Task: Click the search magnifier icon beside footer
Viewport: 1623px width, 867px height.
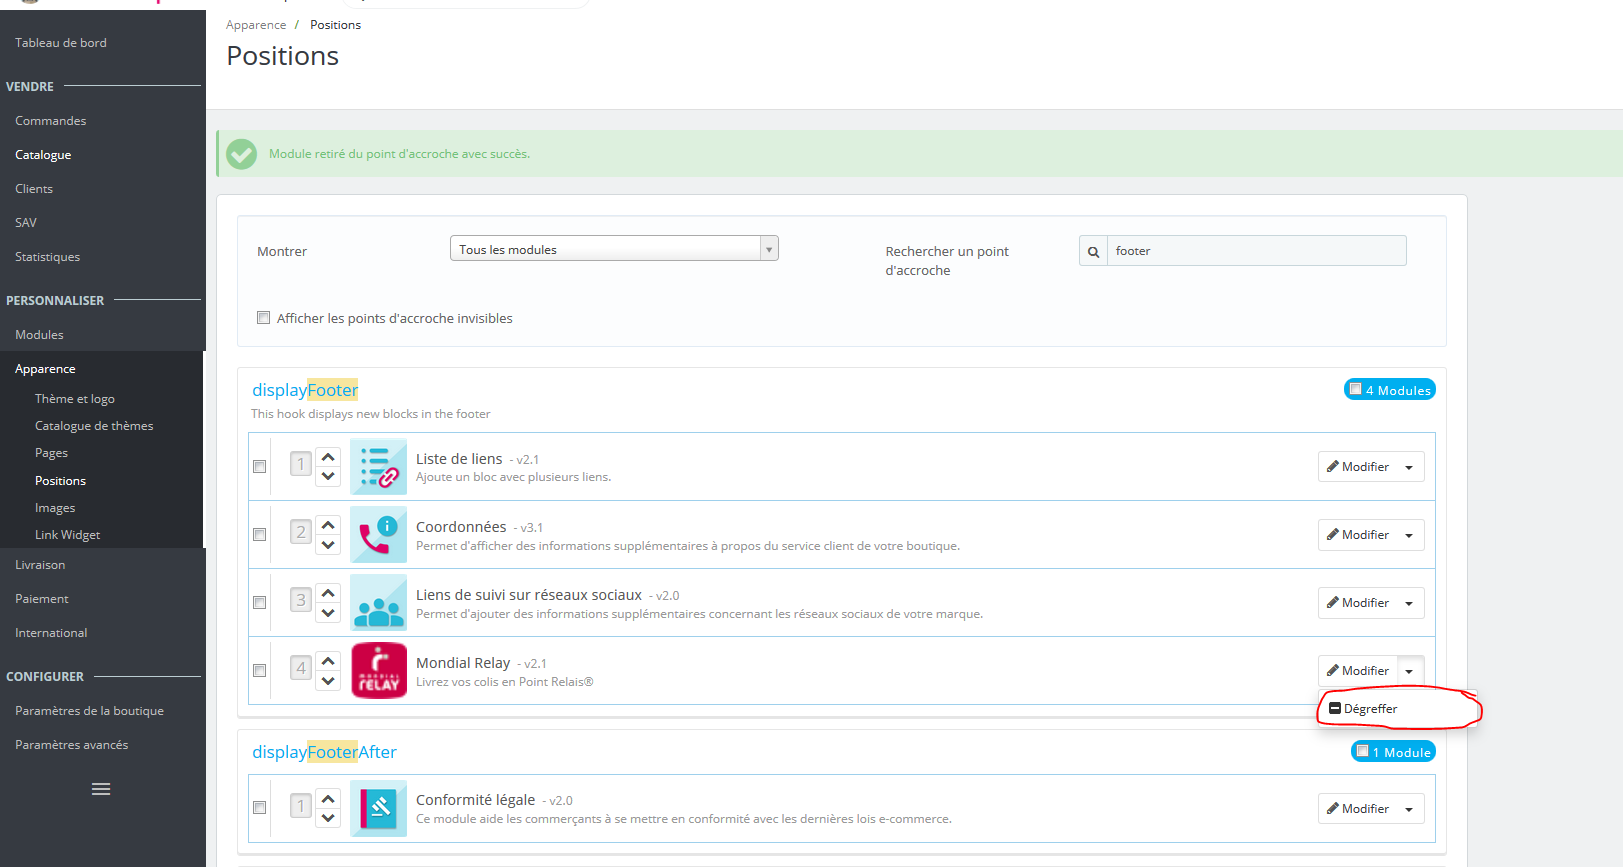Action: point(1093,251)
